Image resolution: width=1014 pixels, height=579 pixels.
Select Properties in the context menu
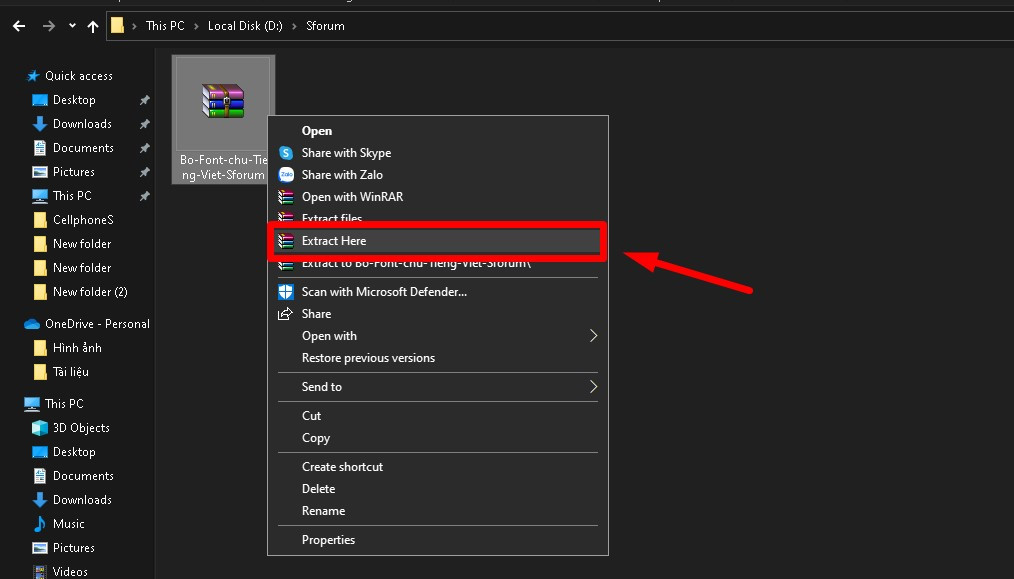pos(328,540)
